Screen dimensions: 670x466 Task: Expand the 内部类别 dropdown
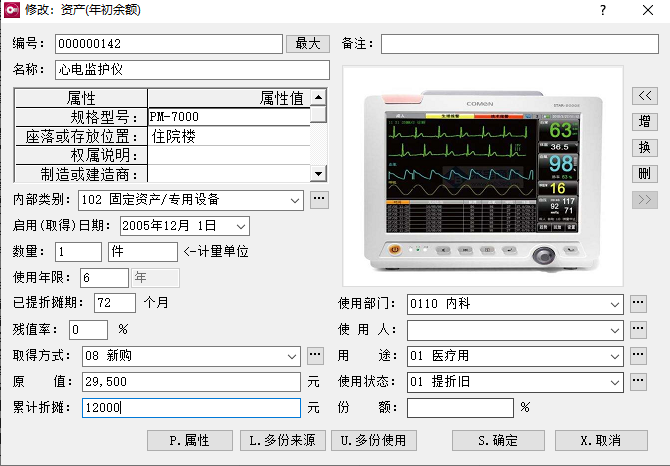(294, 200)
